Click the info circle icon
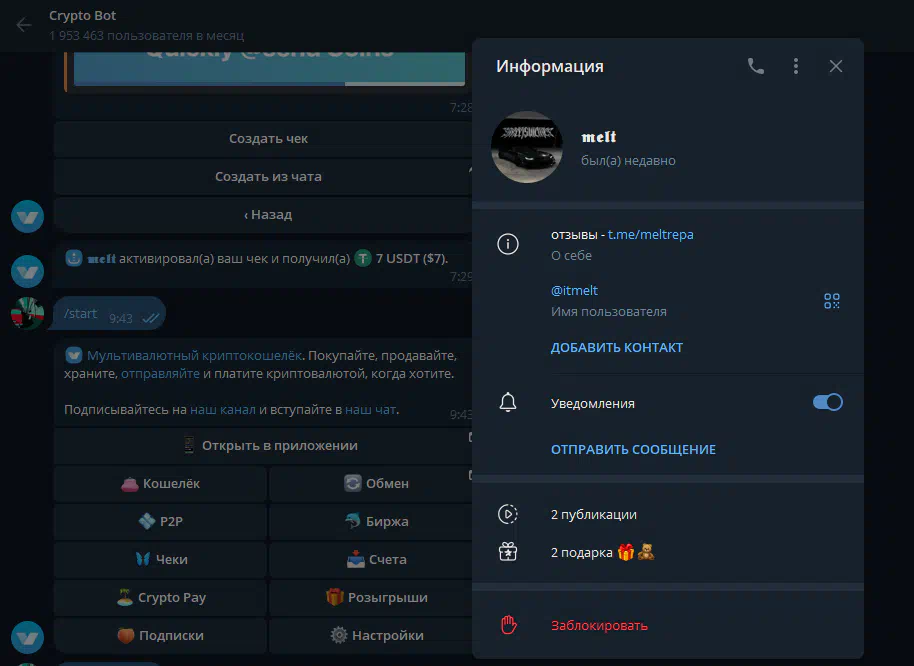 [x=508, y=244]
